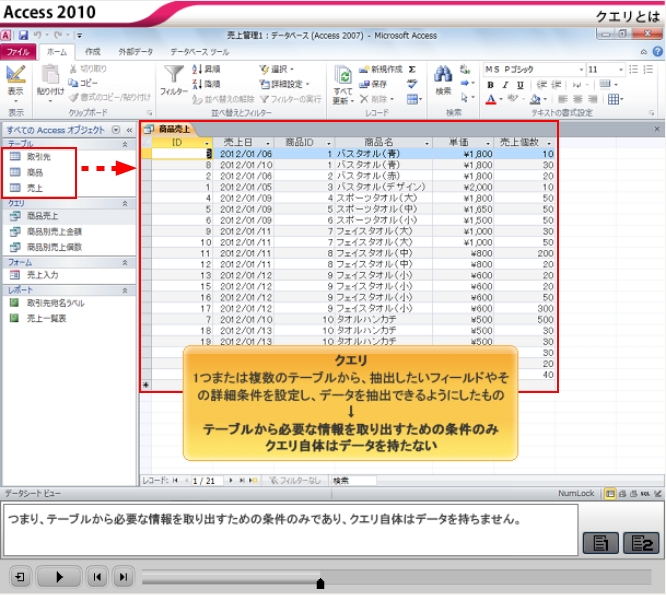The width and height of the screenshot is (666, 595).
Task: Open the 売上日 column dropdown
Action: 268,143
